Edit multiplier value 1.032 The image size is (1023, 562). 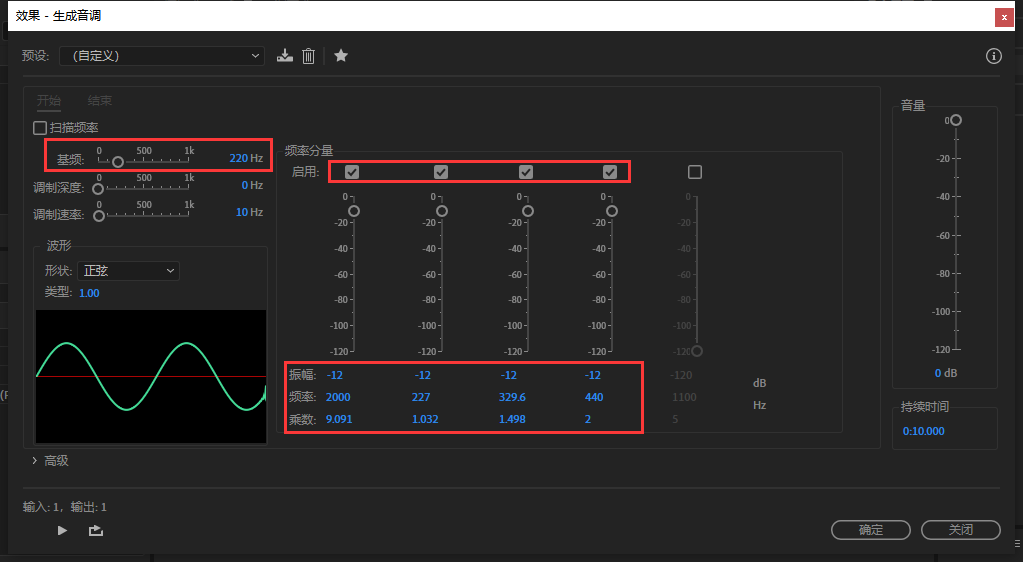click(425, 420)
